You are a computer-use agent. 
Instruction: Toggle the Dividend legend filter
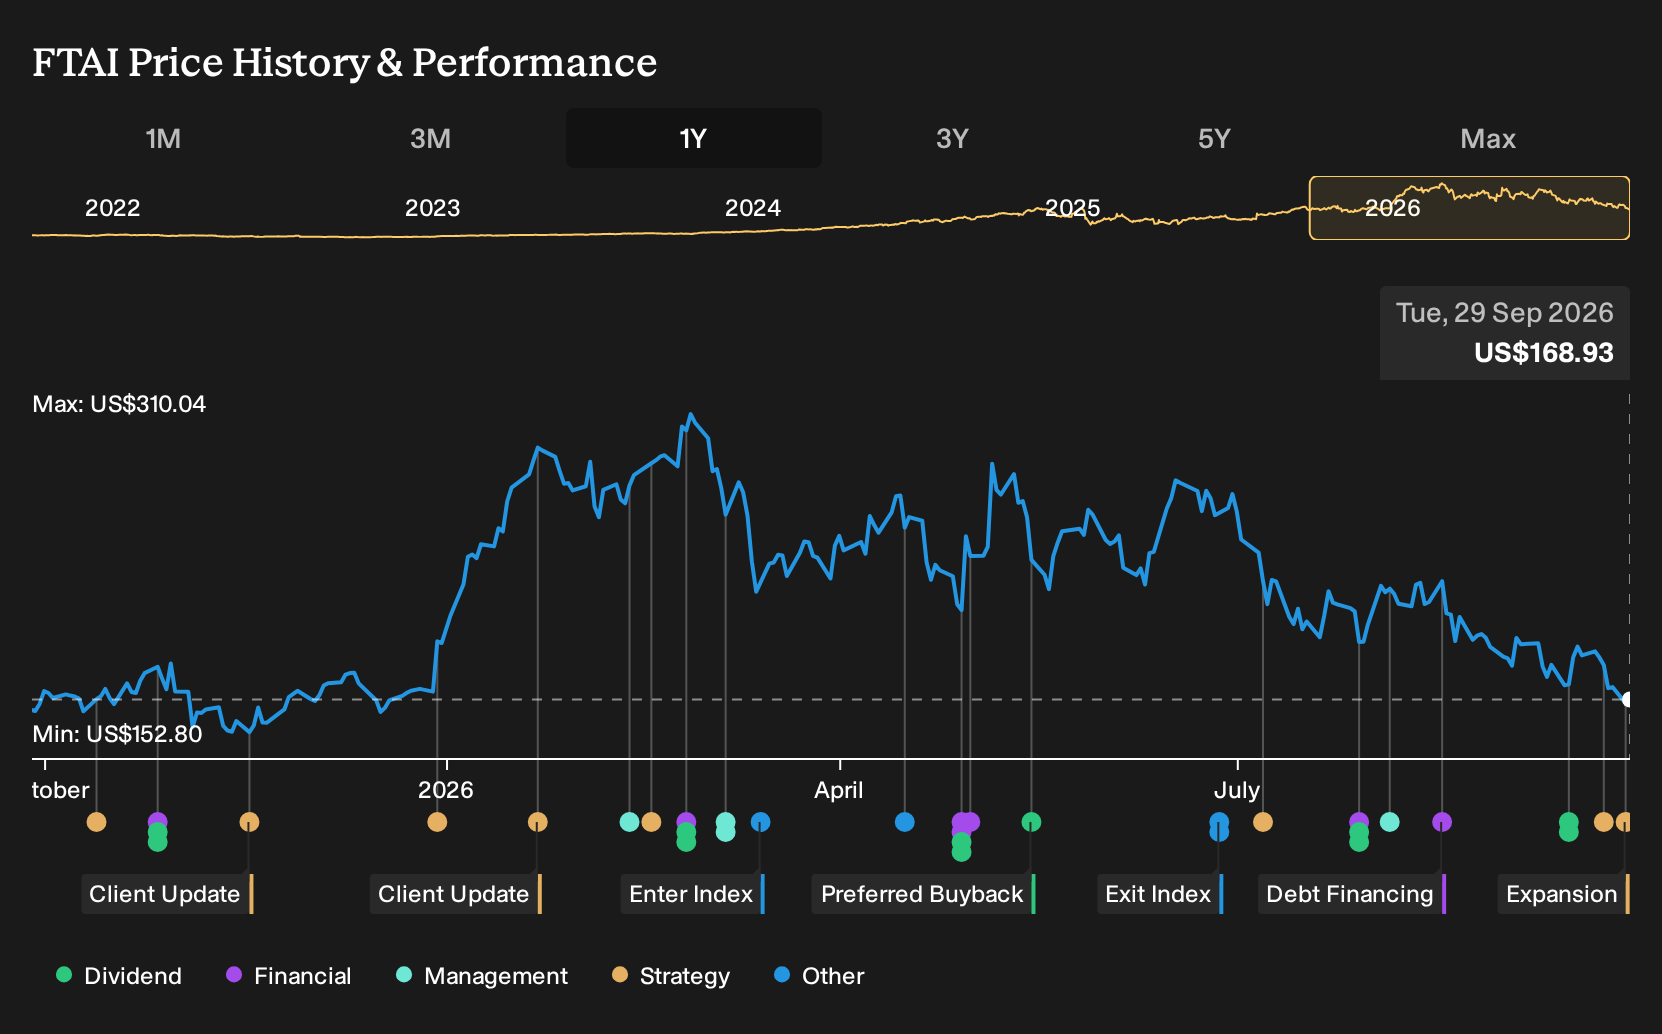pos(119,976)
